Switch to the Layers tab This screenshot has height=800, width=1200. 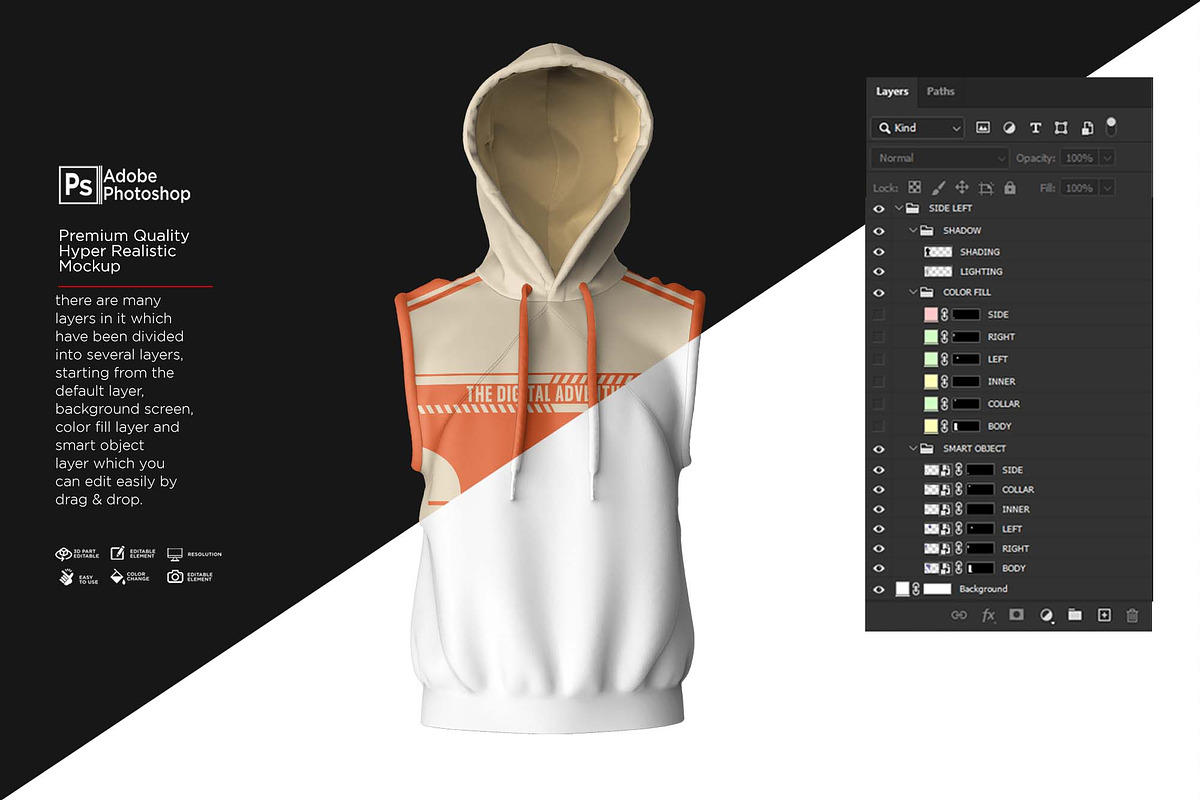point(892,91)
